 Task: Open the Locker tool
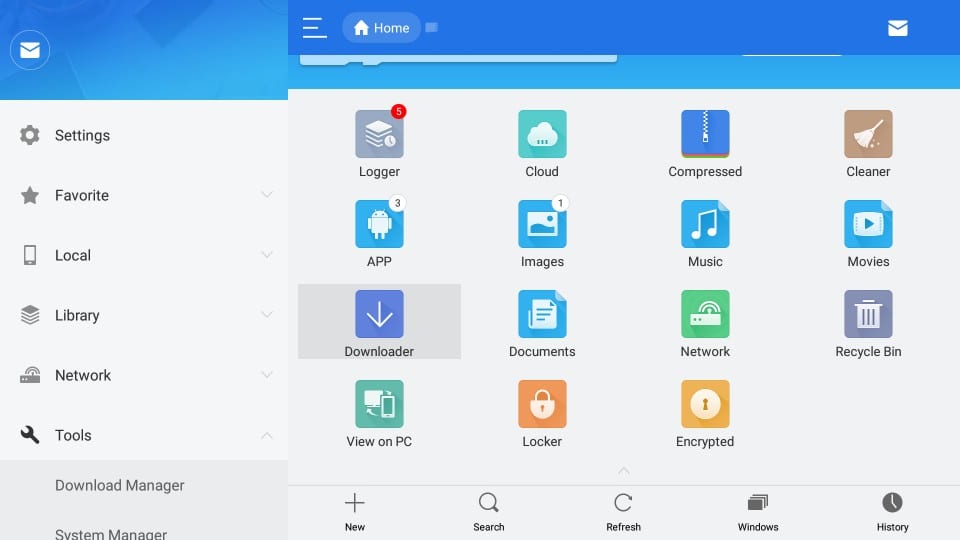542,404
